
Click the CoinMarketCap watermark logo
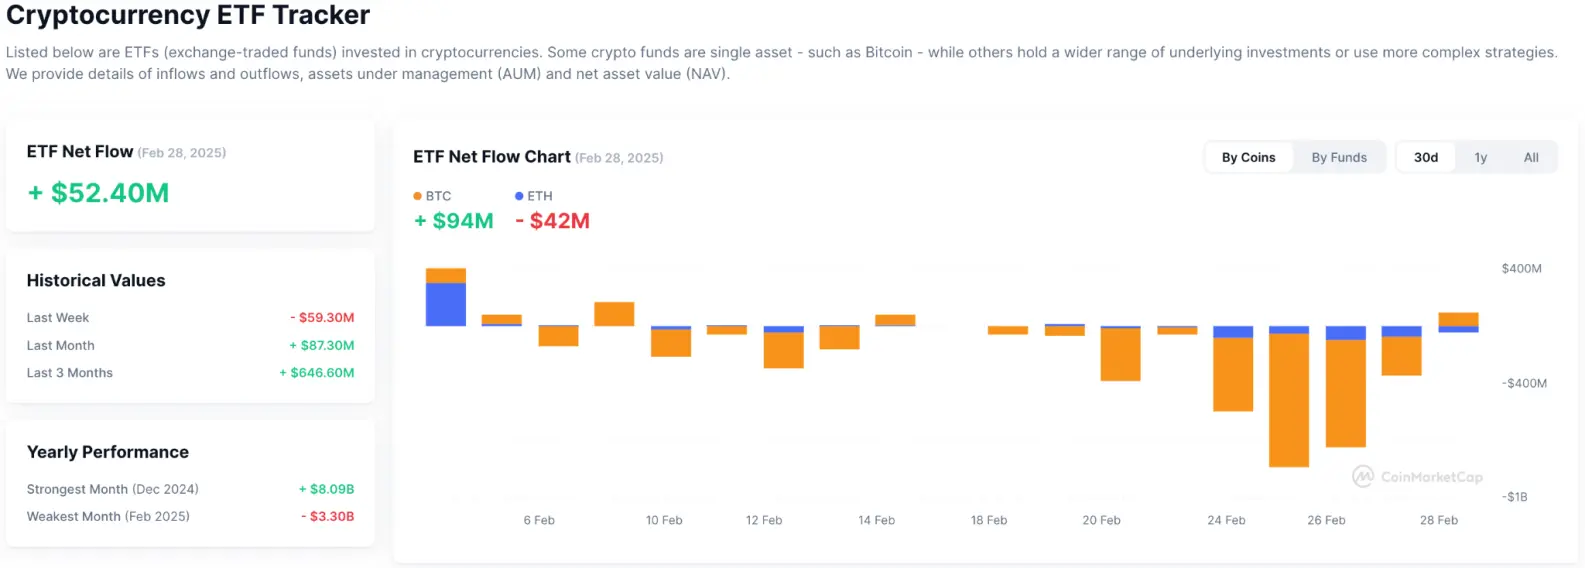coord(1363,477)
